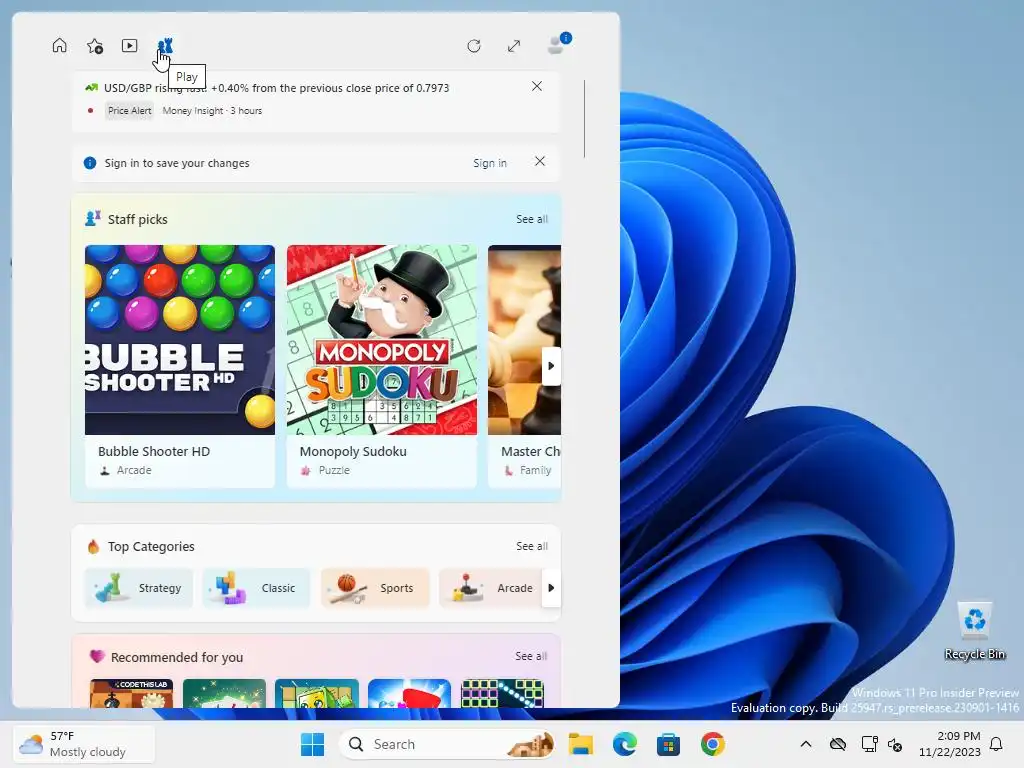Screen dimensions: 1024x768
Task: Close the sign-in notification banner
Action: tap(539, 161)
